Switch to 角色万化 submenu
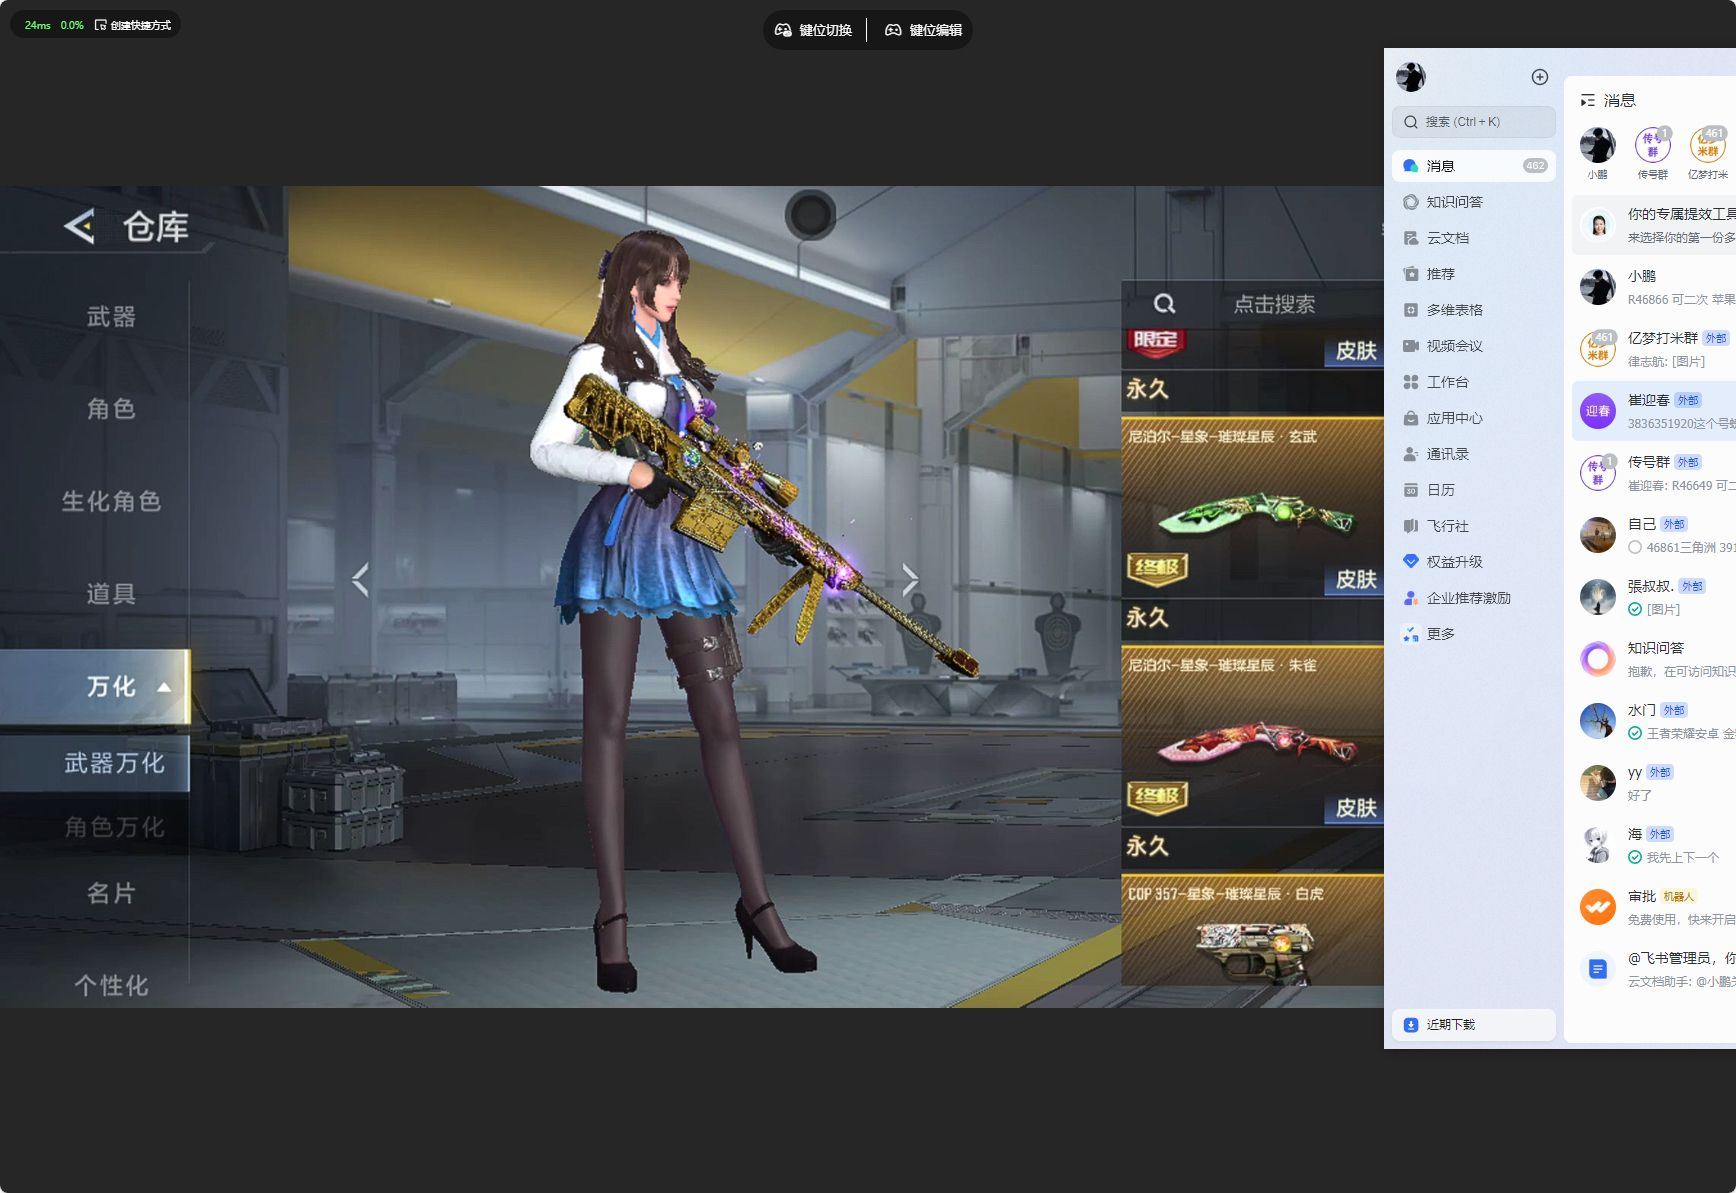 click(x=114, y=827)
